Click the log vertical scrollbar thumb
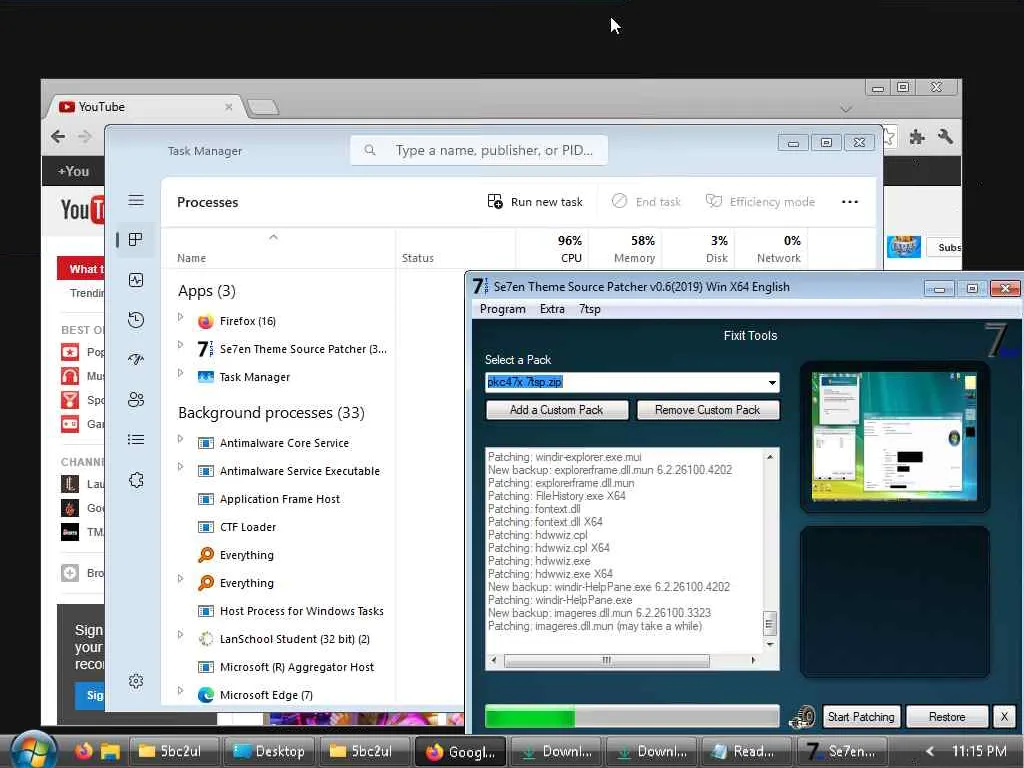The width and height of the screenshot is (1024, 768). click(x=769, y=623)
